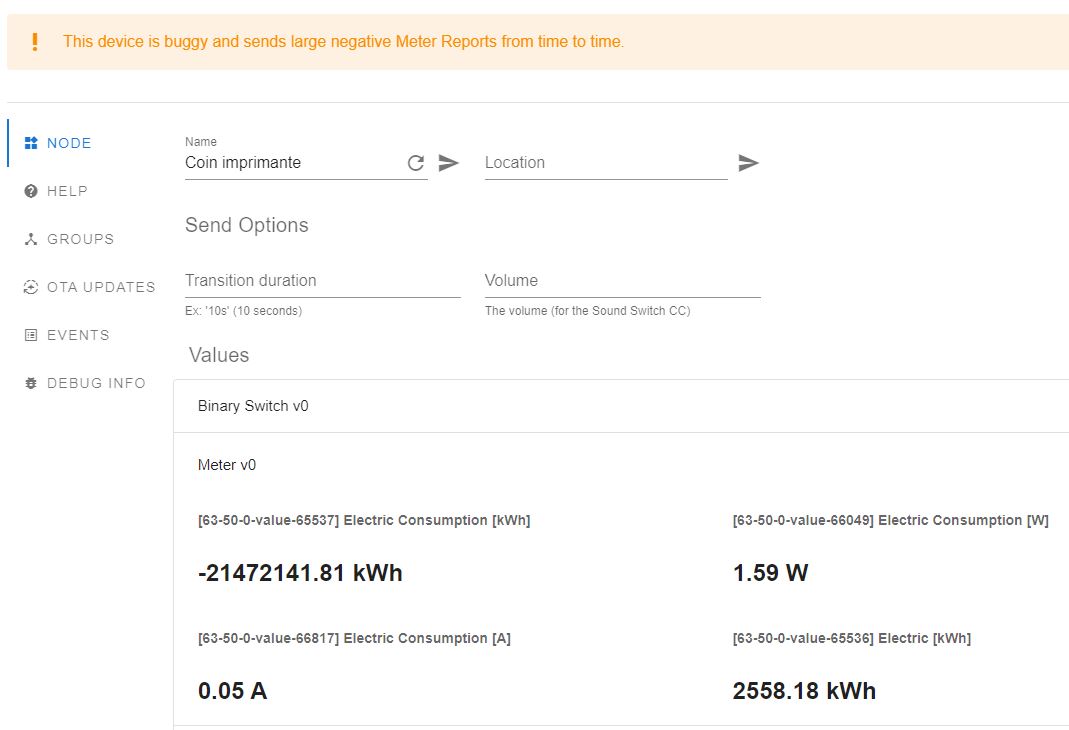Click the NODE tab grid icon
The width and height of the screenshot is (1069, 730).
(31, 143)
